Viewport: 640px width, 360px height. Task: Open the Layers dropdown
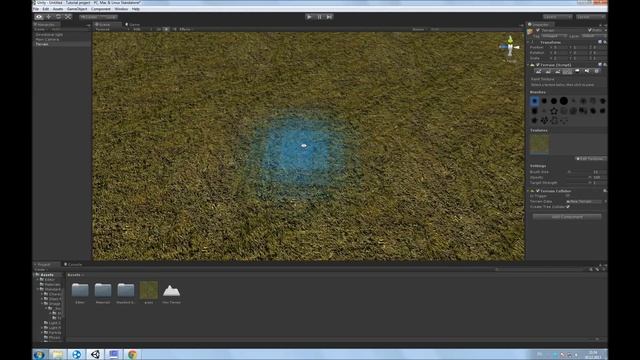click(558, 17)
